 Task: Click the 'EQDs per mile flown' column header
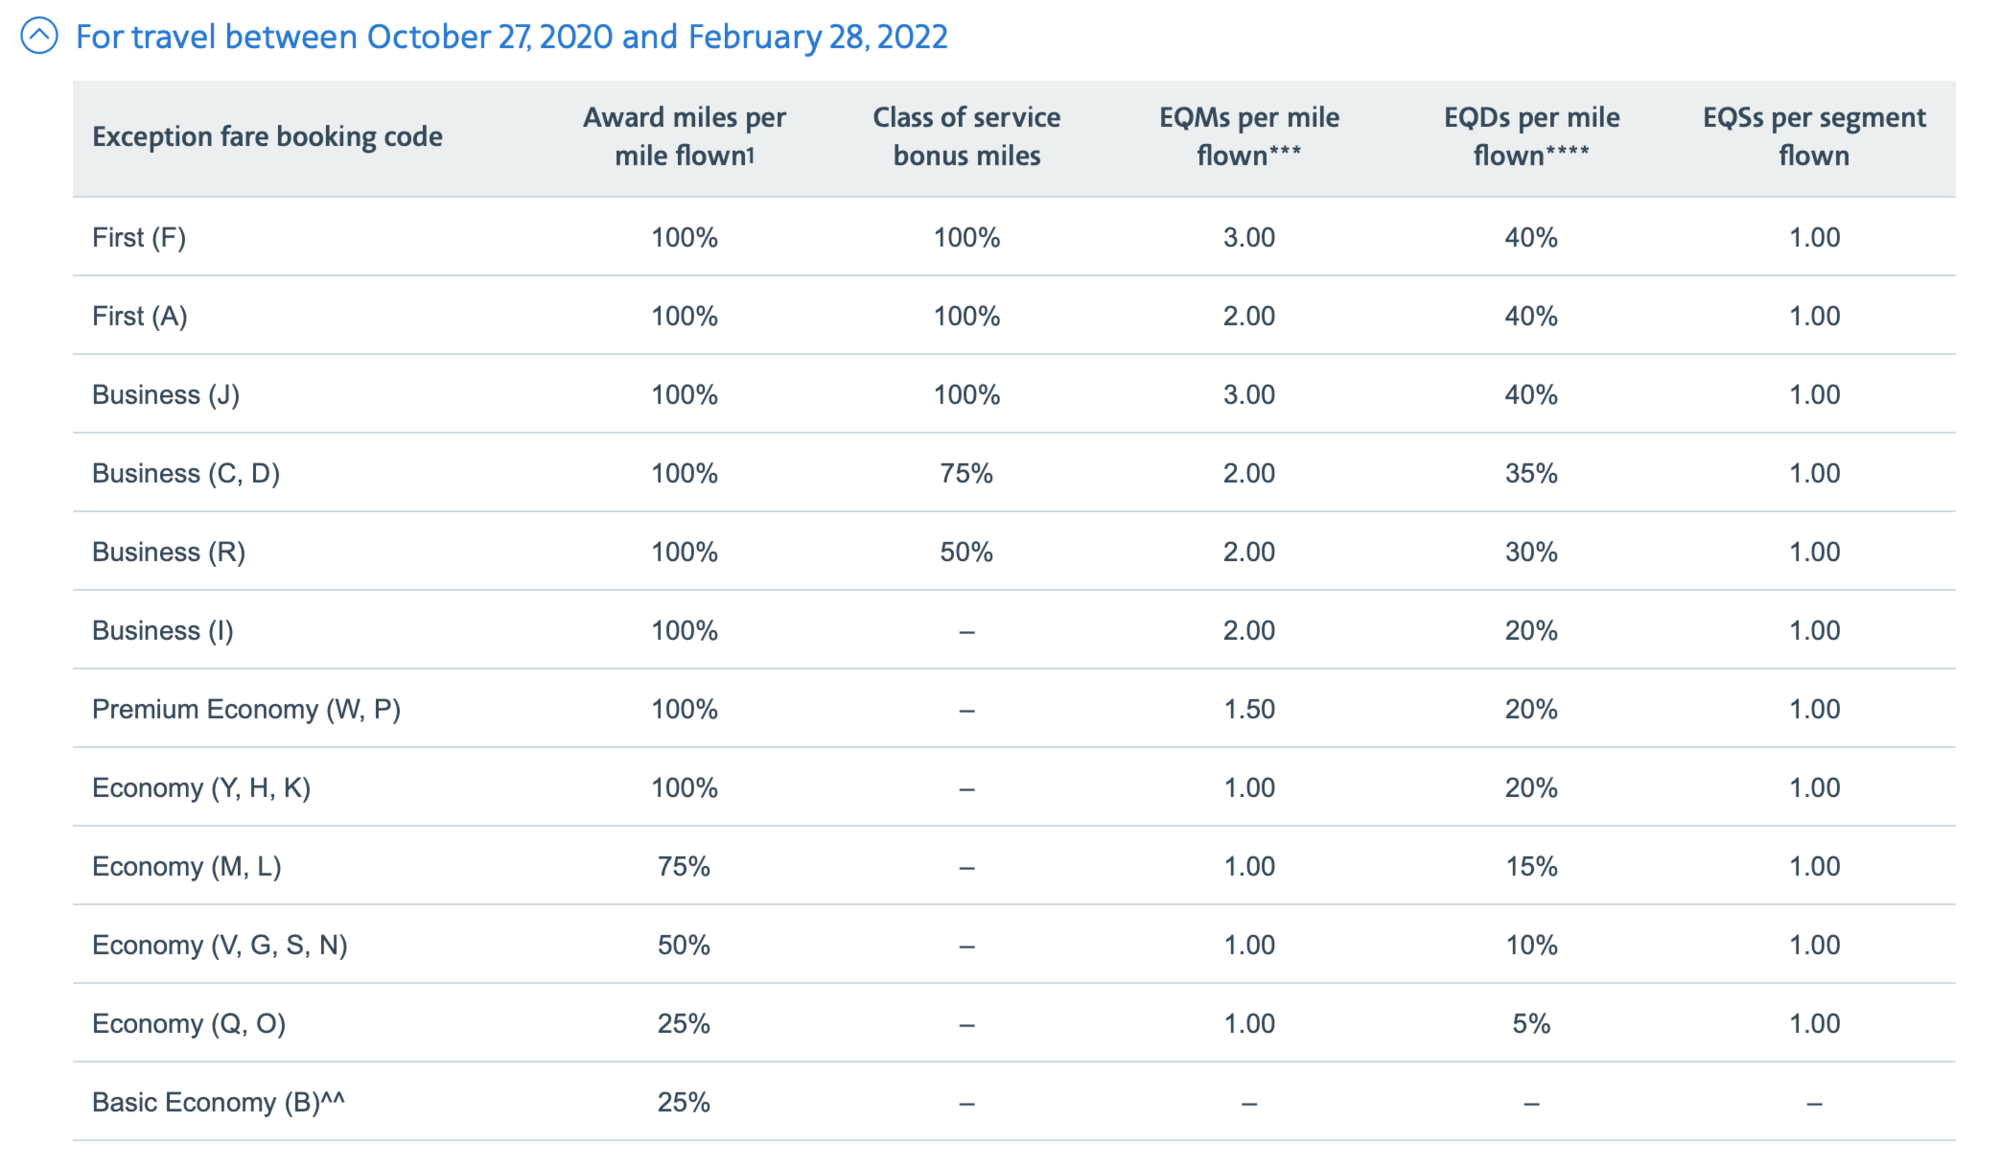coord(1531,137)
